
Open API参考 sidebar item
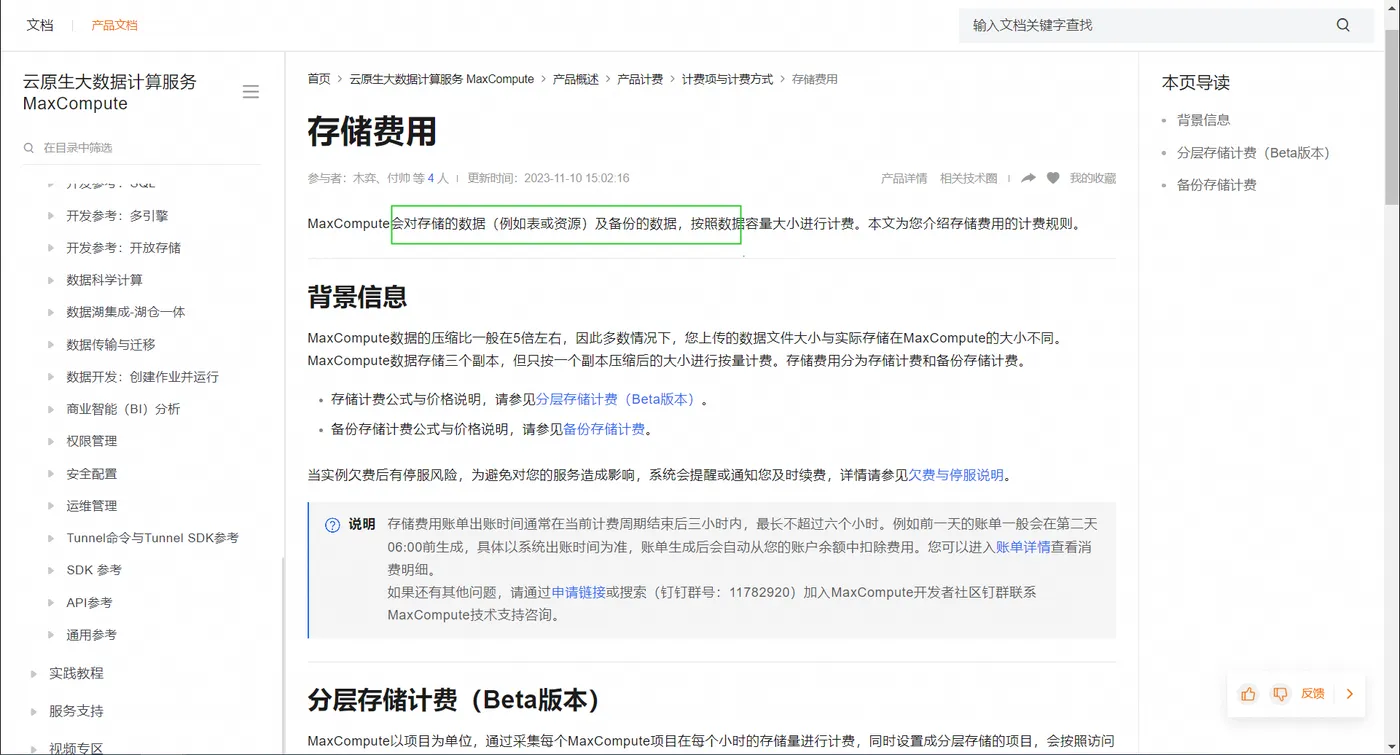90,603
